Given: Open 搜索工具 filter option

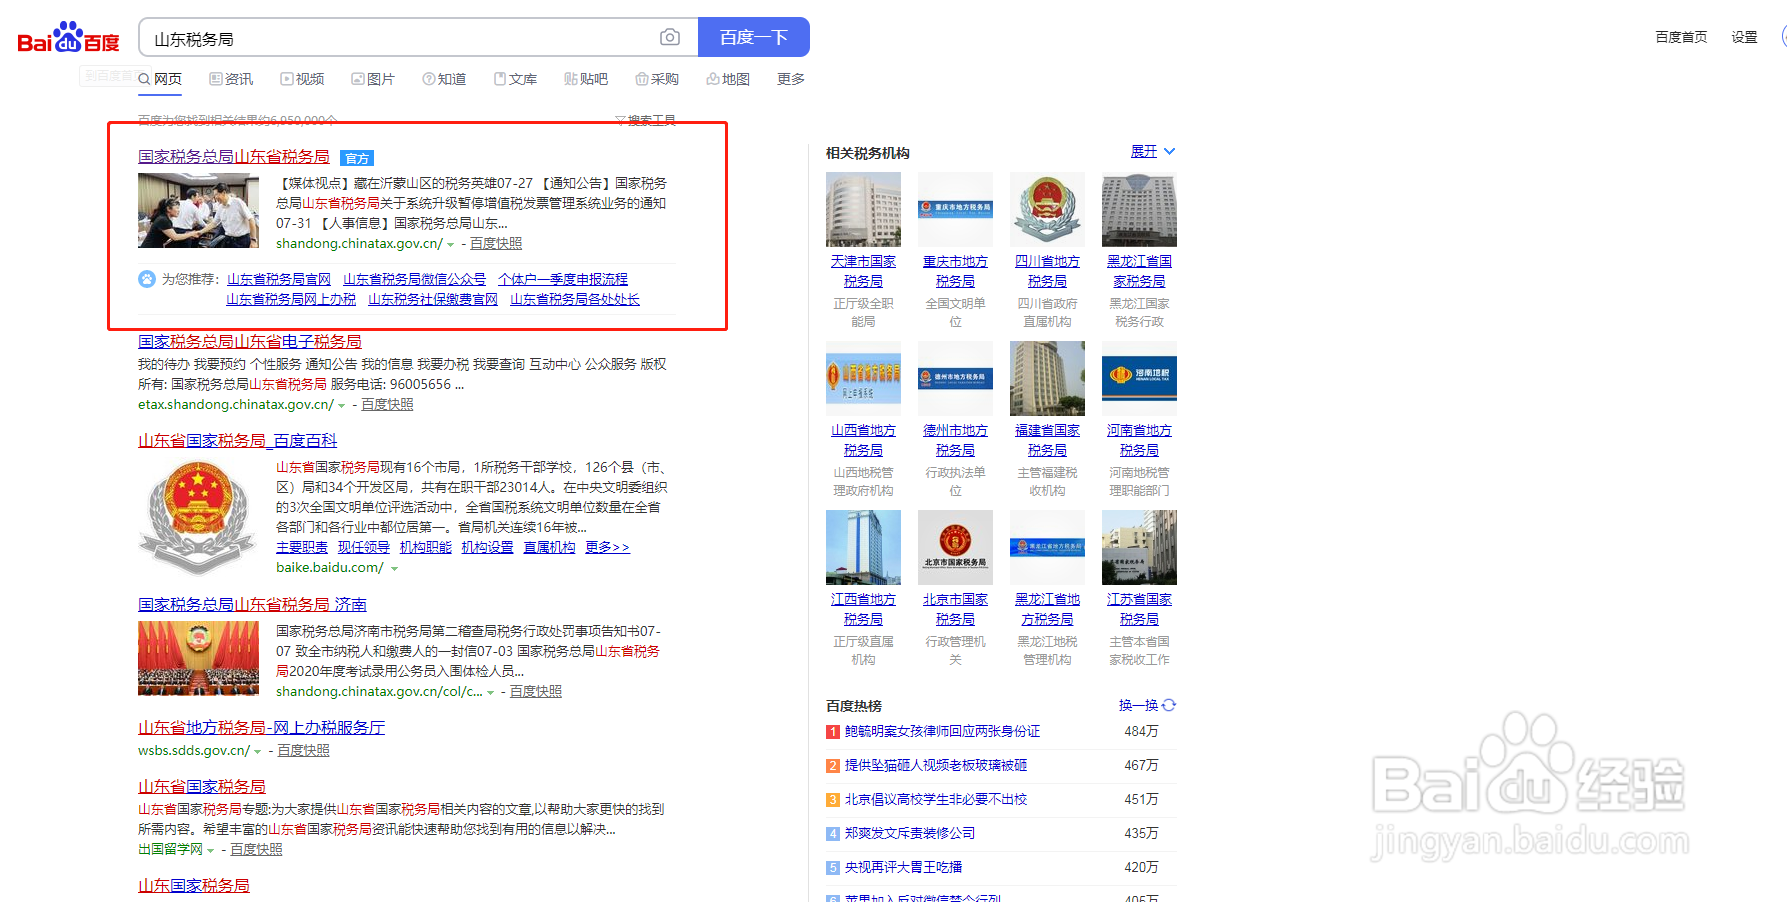Looking at the screenshot, I should pyautogui.click(x=645, y=120).
